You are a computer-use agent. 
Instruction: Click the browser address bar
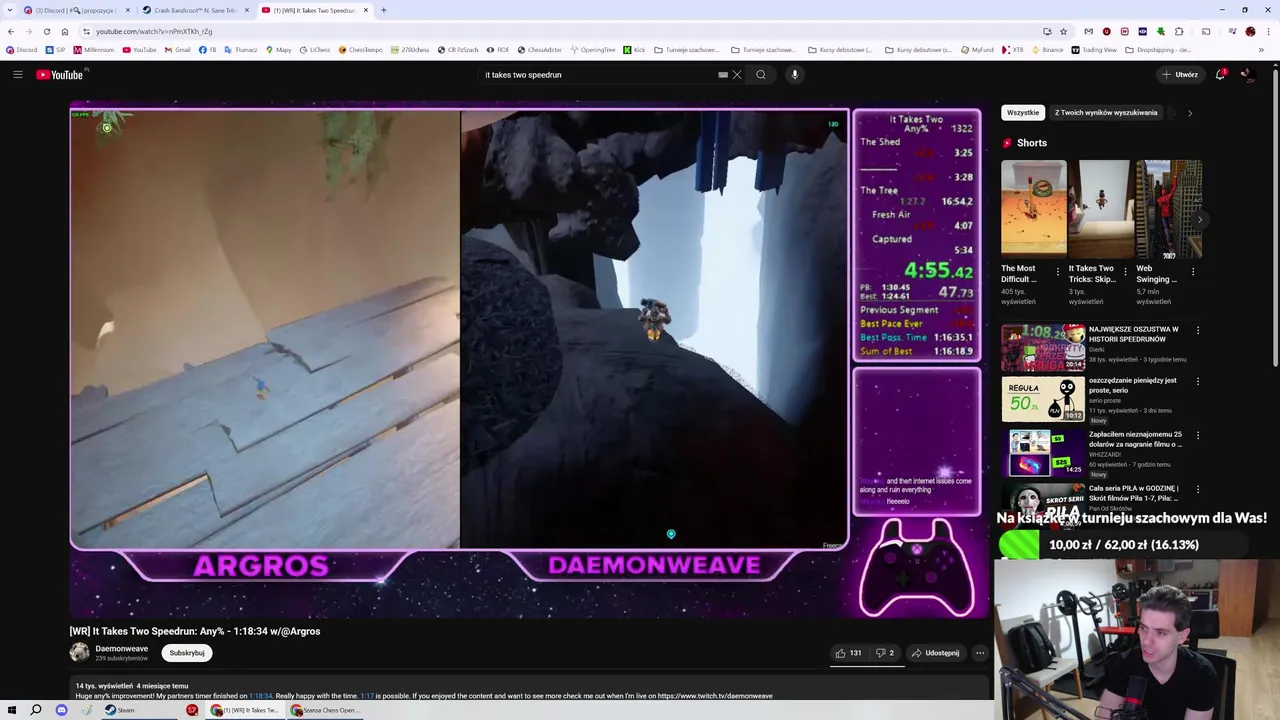pyautogui.click(x=560, y=31)
